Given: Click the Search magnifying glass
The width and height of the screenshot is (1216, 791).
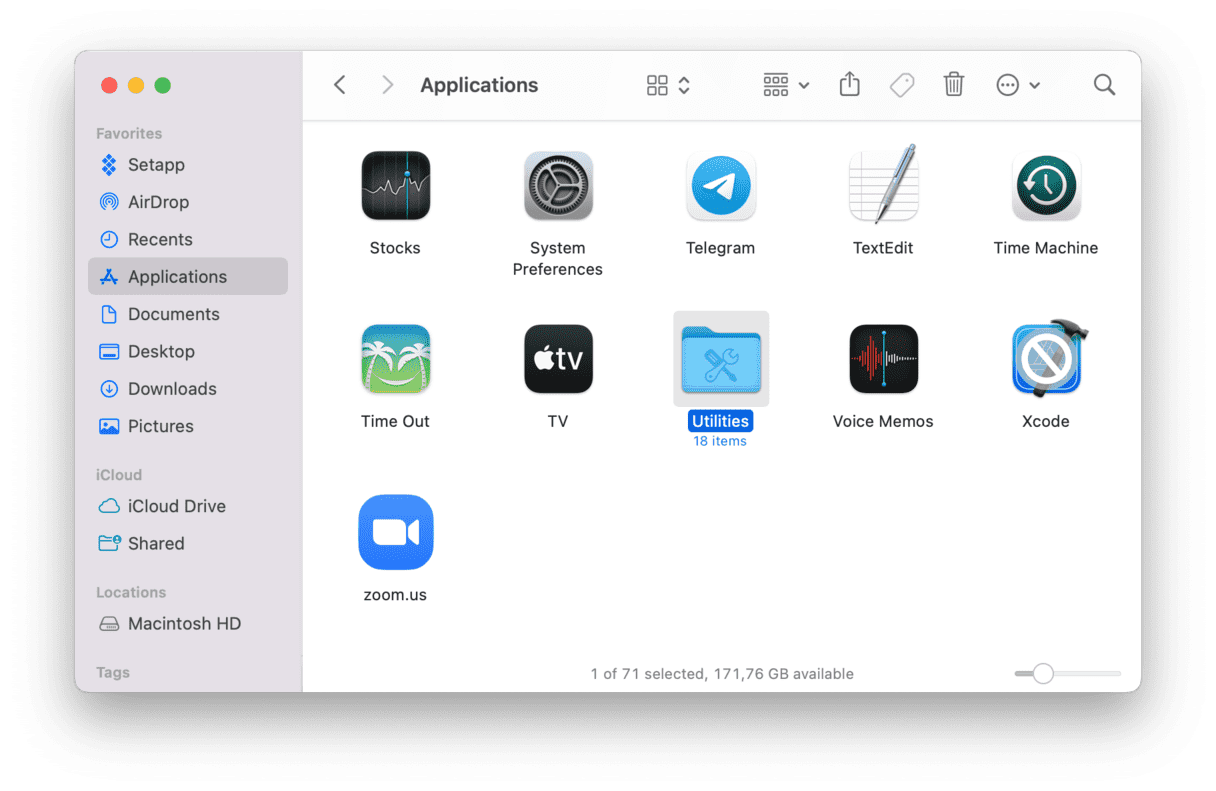Looking at the screenshot, I should 1104,85.
